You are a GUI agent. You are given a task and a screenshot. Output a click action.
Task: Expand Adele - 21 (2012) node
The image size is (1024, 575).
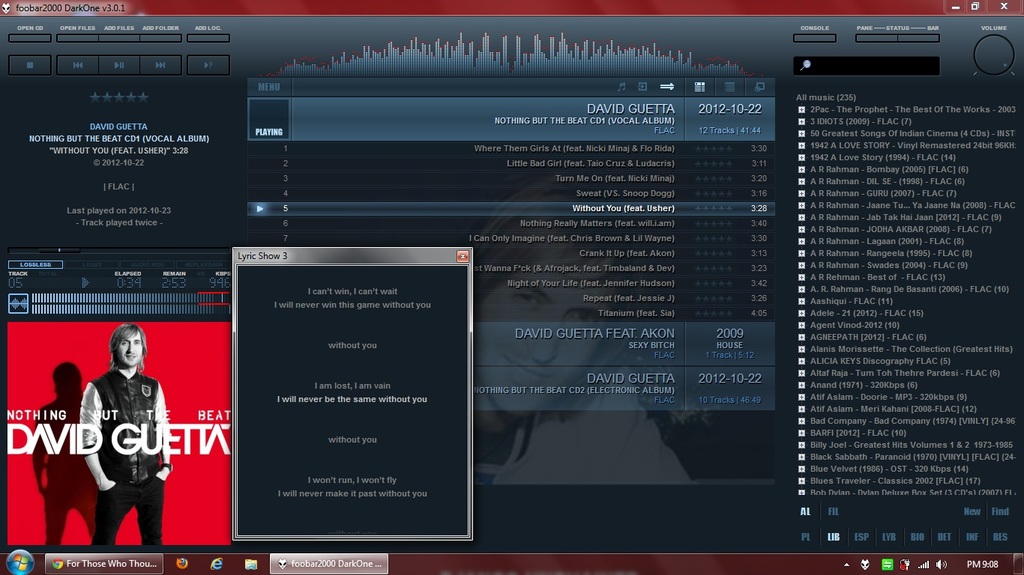tap(801, 313)
